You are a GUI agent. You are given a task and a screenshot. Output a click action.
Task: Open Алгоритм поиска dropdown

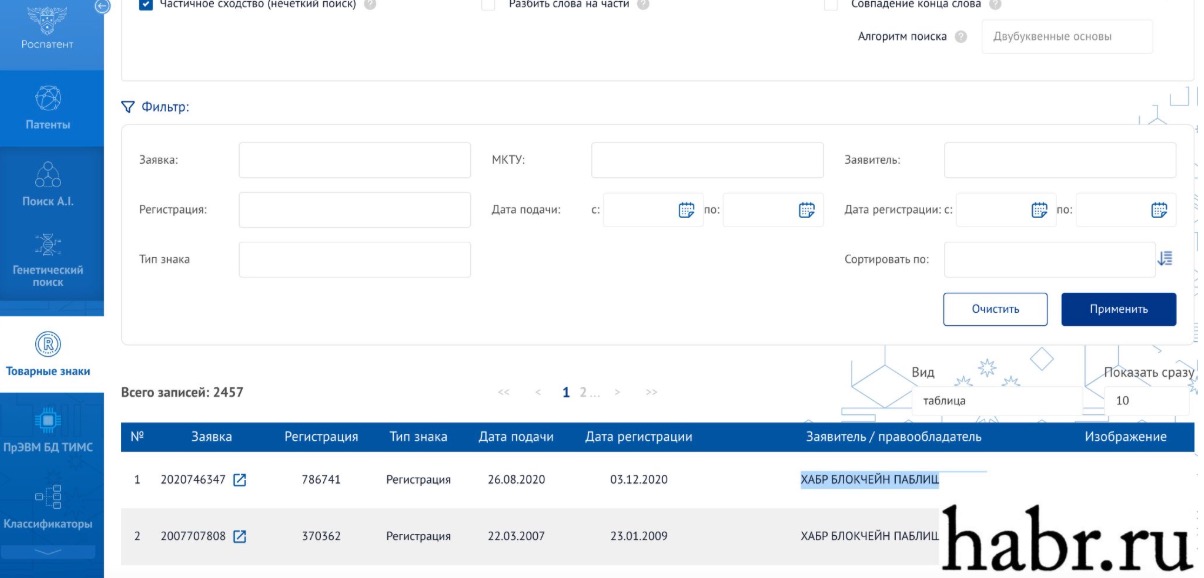tap(1067, 37)
